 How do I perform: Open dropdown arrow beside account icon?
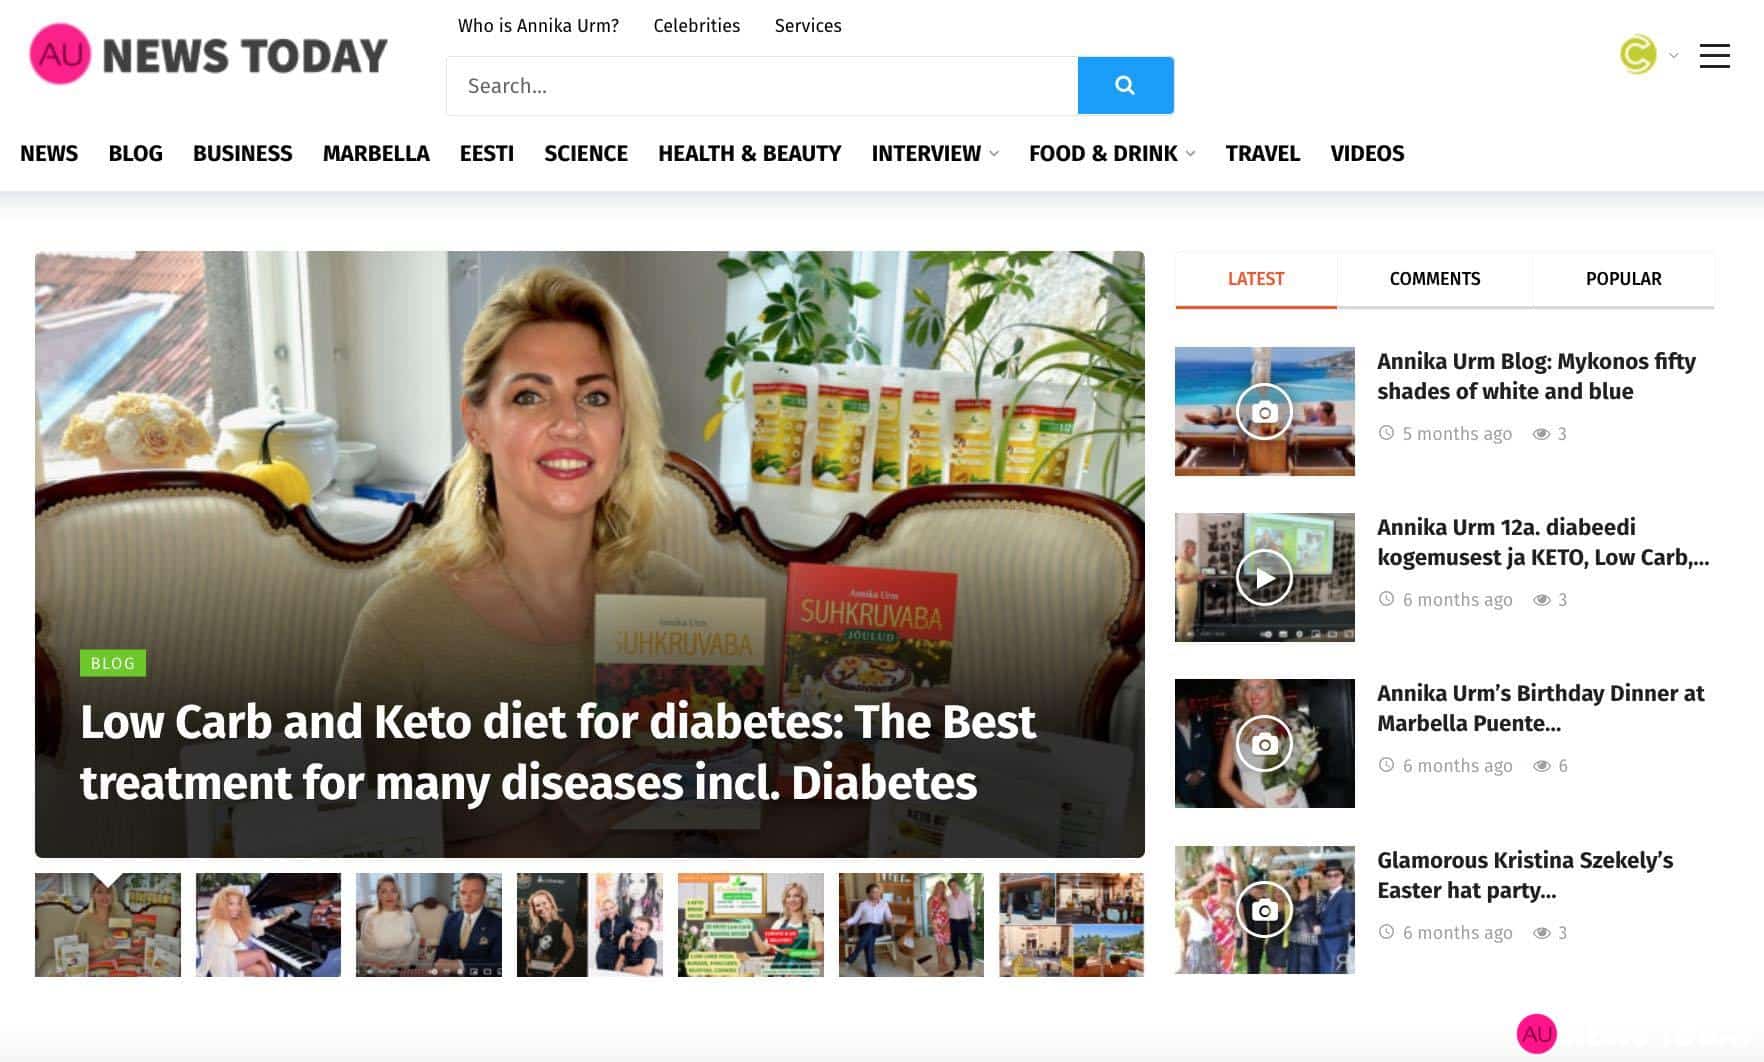[1673, 56]
